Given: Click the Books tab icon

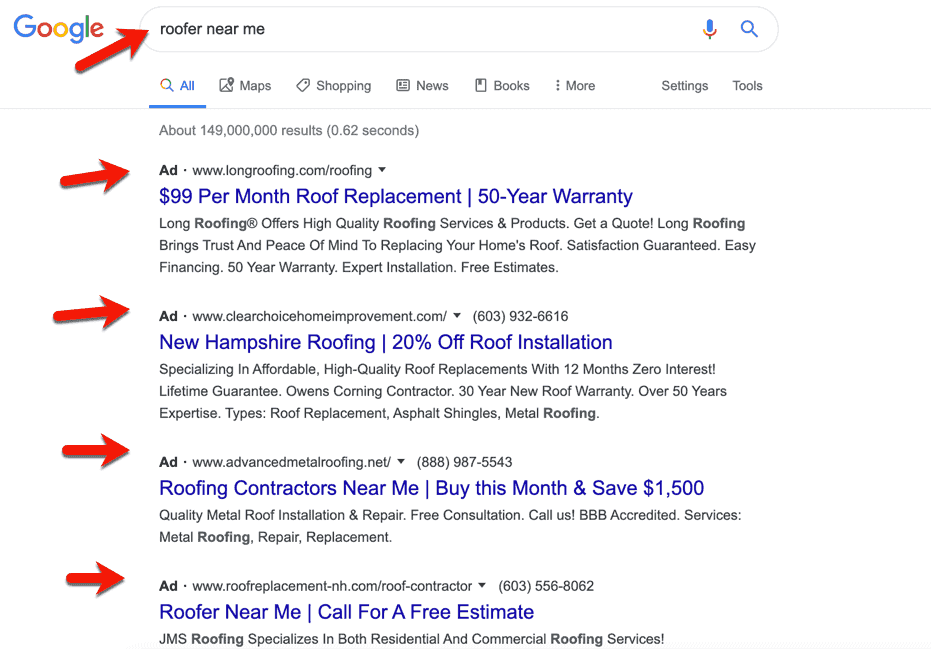Looking at the screenshot, I should coord(480,86).
